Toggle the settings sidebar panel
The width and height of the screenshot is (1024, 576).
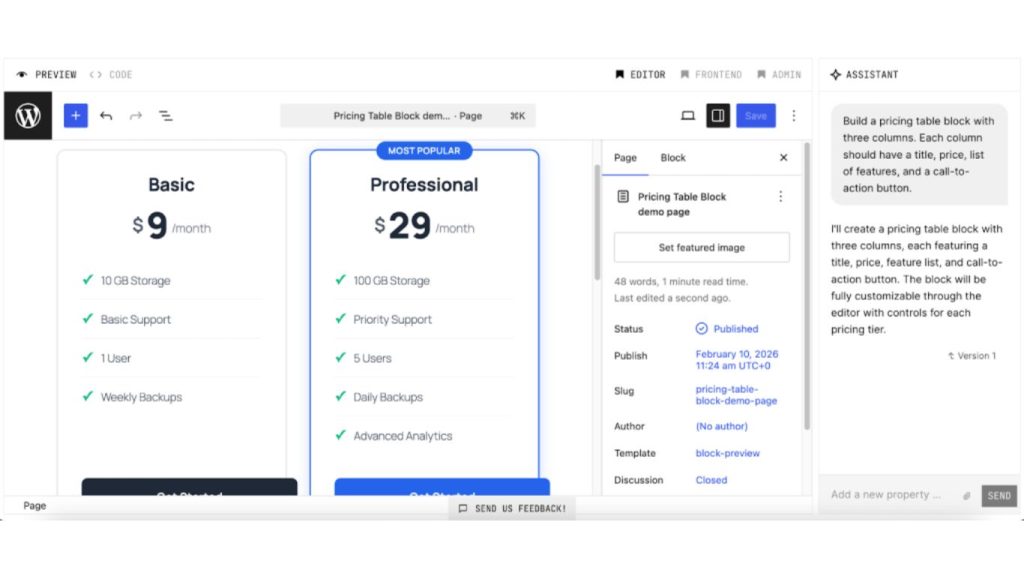pyautogui.click(x=718, y=115)
